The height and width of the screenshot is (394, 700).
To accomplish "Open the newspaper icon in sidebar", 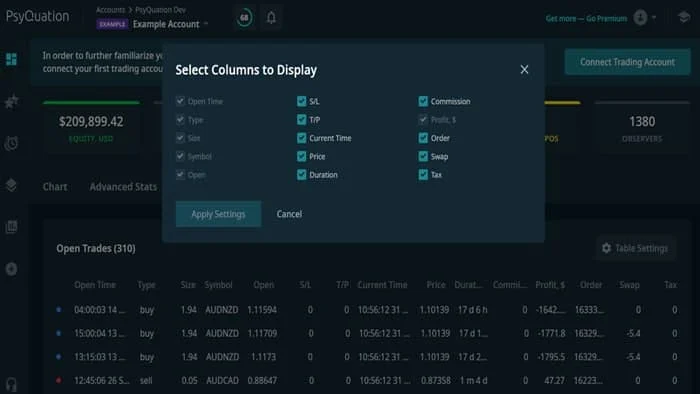I will pos(11,227).
